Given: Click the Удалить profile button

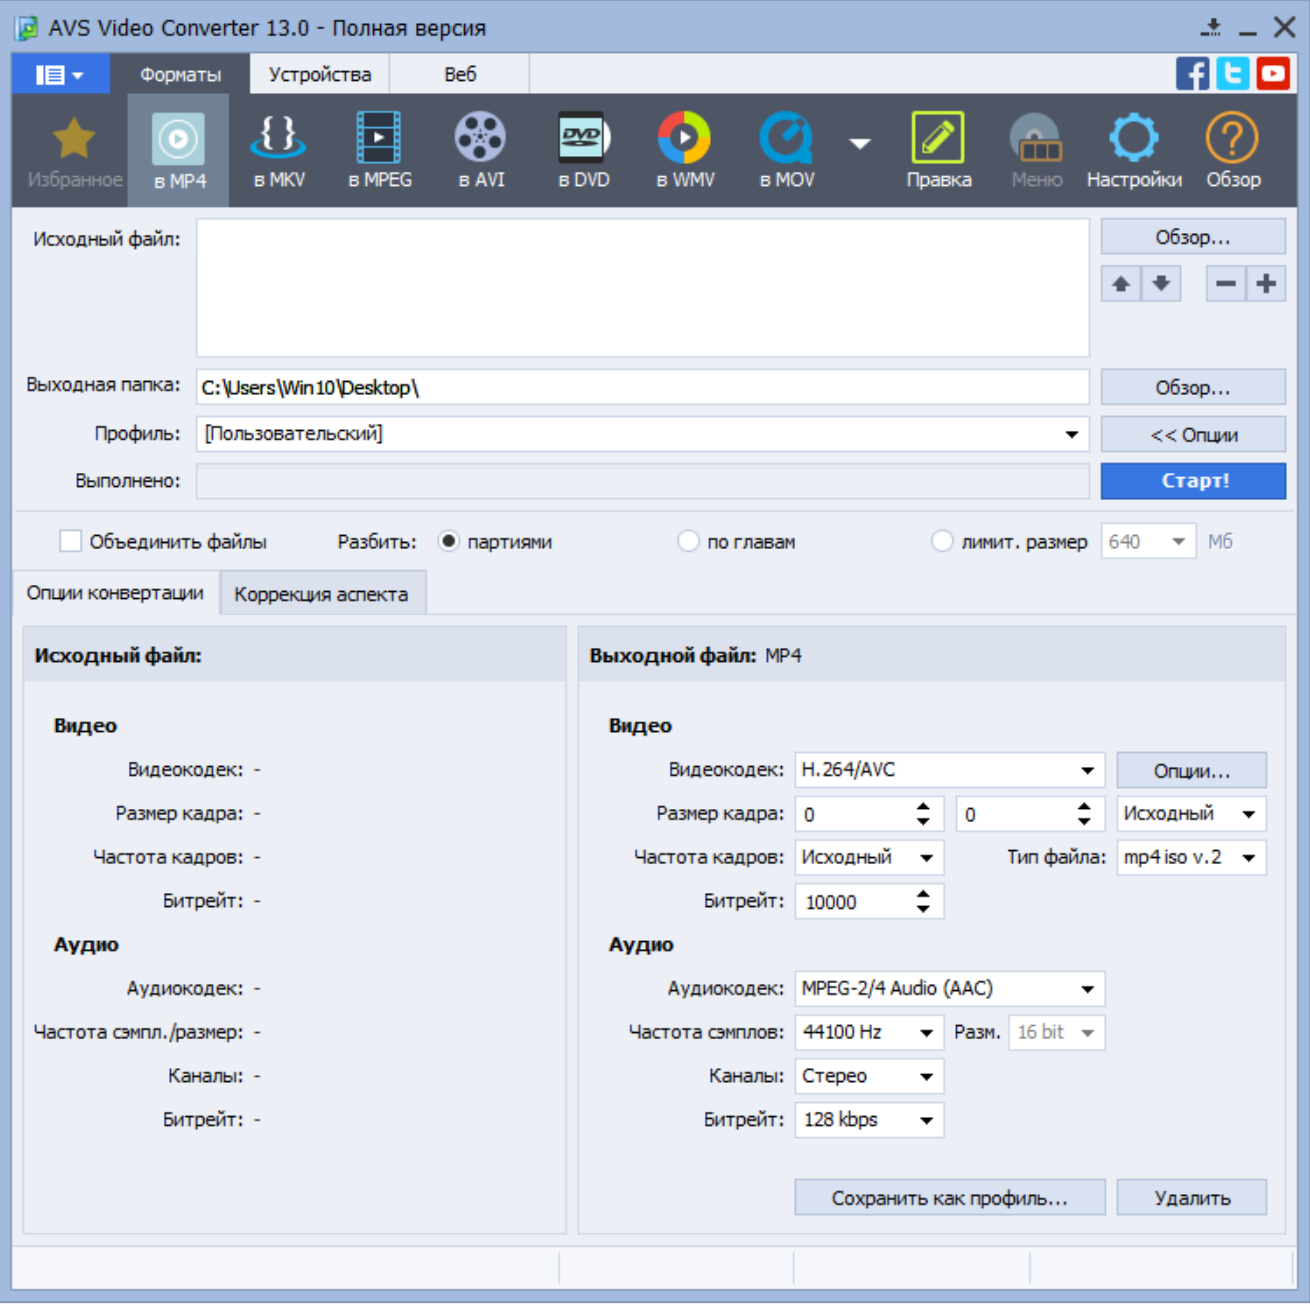Looking at the screenshot, I should click(1191, 1198).
